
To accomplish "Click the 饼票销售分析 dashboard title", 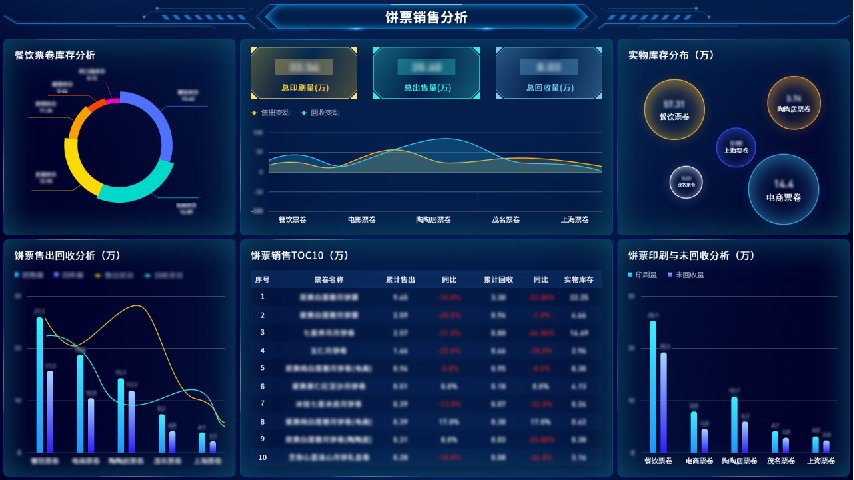I will pos(426,17).
